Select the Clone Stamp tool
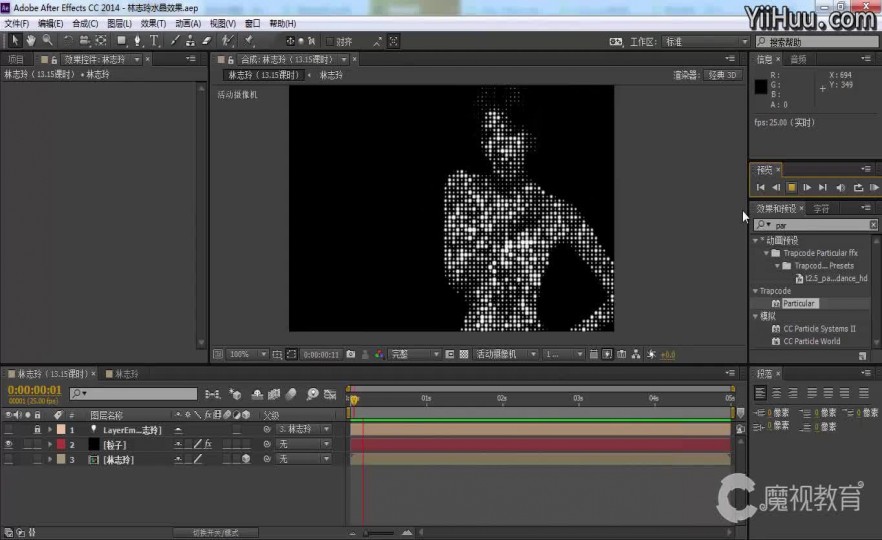 [191, 40]
